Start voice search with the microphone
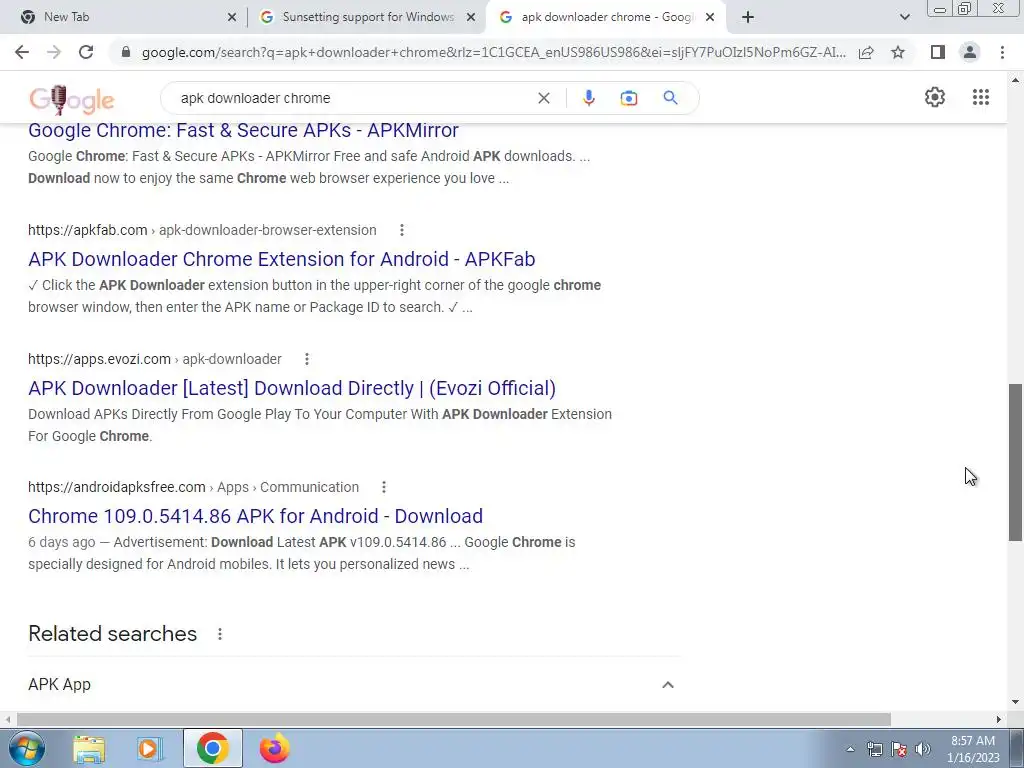 click(x=588, y=98)
